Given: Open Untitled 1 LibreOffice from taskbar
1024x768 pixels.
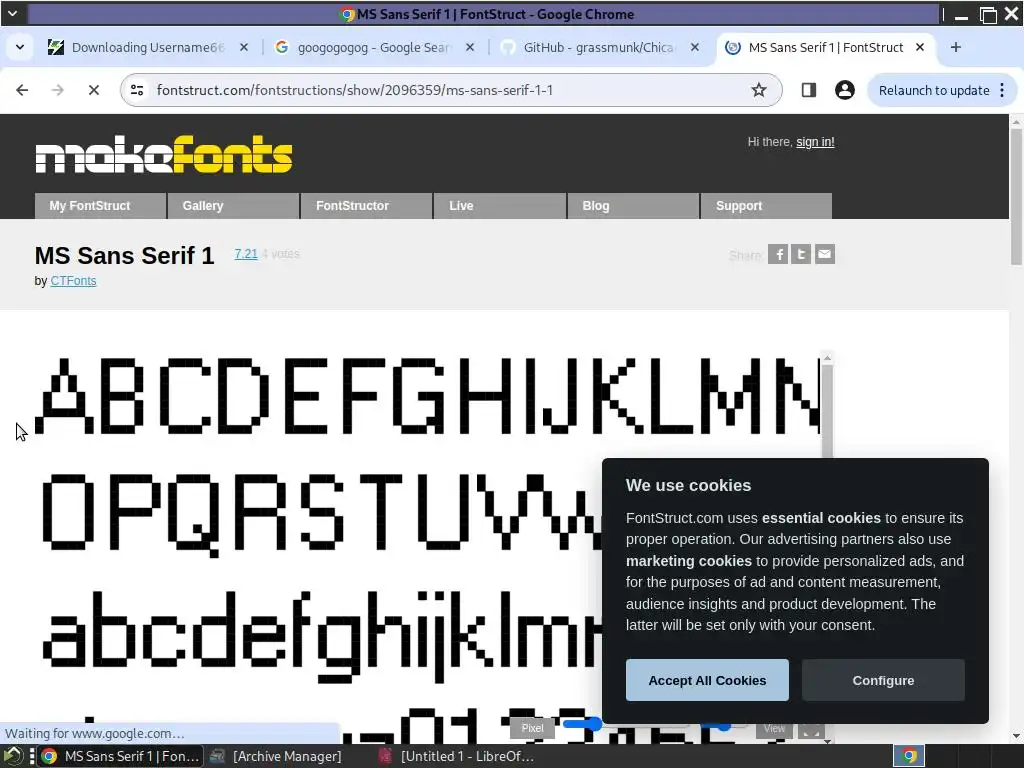Looking at the screenshot, I should (458, 756).
